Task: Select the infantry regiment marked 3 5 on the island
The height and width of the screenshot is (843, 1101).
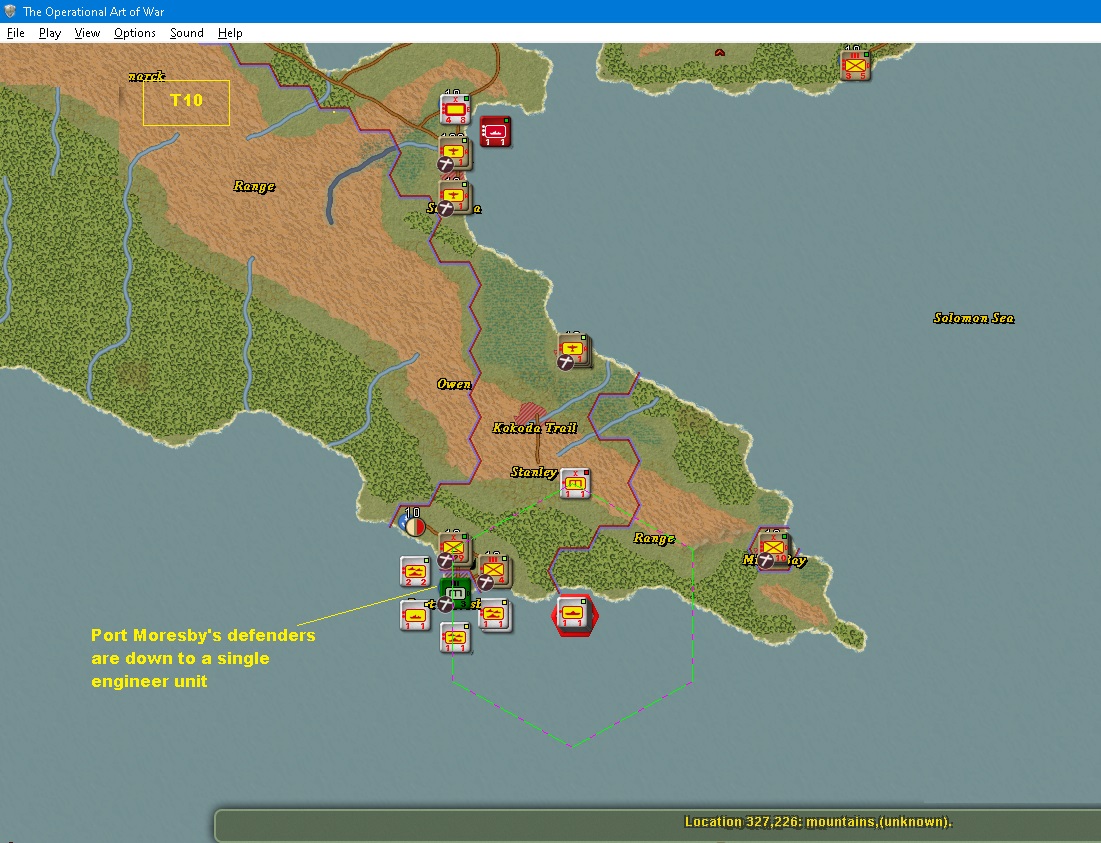Action: tap(855, 65)
